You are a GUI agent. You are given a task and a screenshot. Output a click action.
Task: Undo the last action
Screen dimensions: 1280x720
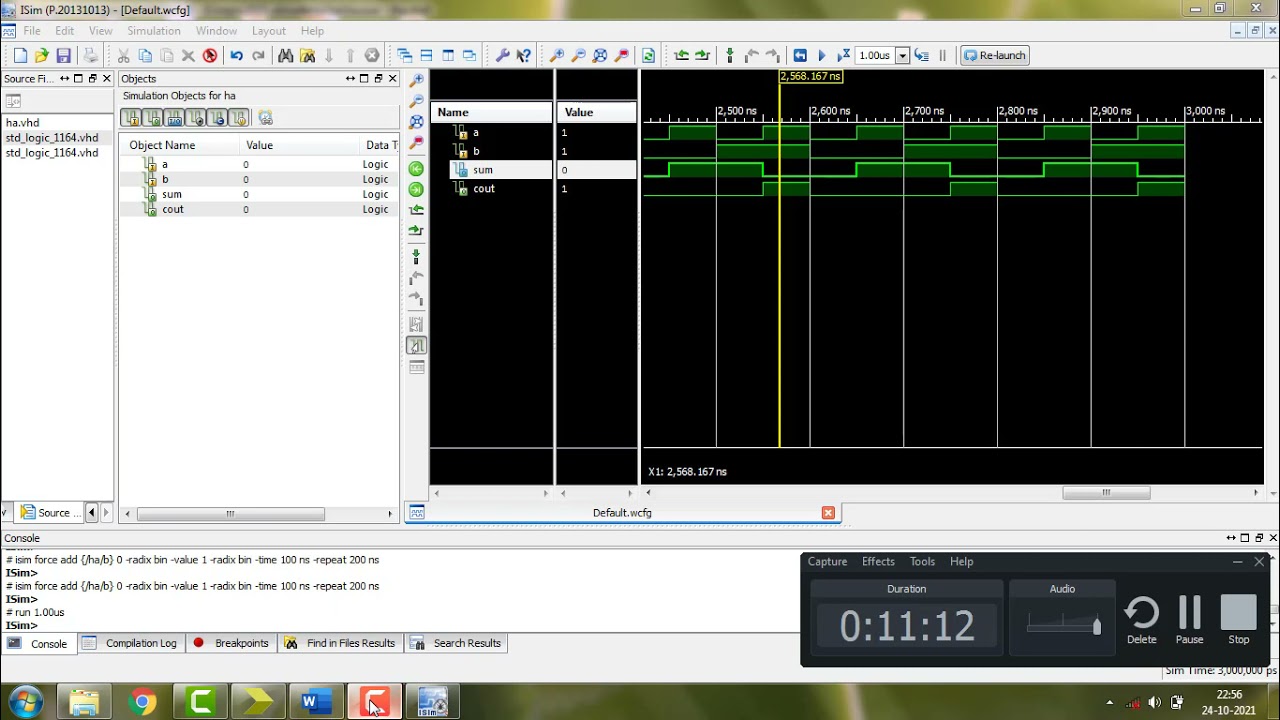tap(237, 56)
